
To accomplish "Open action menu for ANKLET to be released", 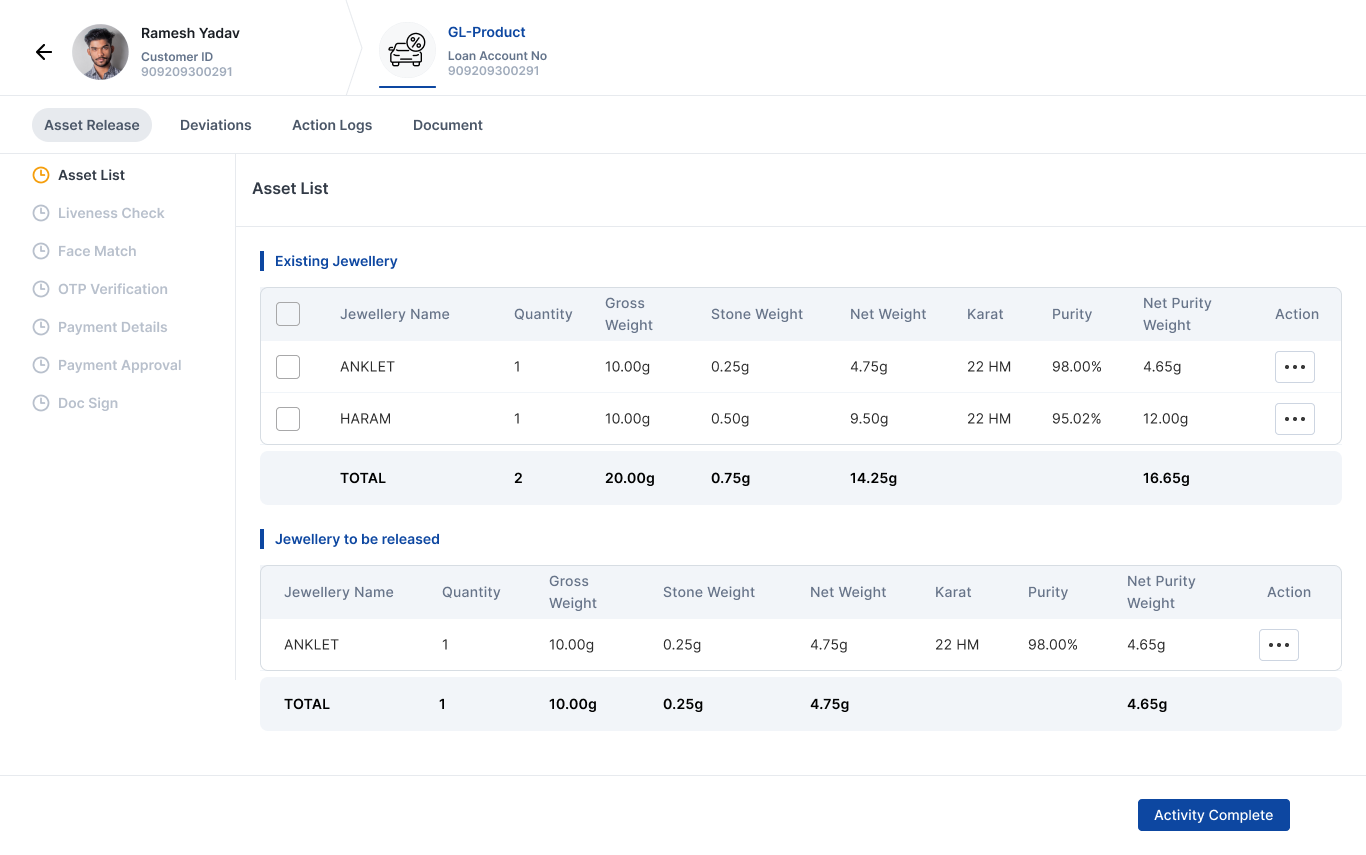I will point(1278,645).
